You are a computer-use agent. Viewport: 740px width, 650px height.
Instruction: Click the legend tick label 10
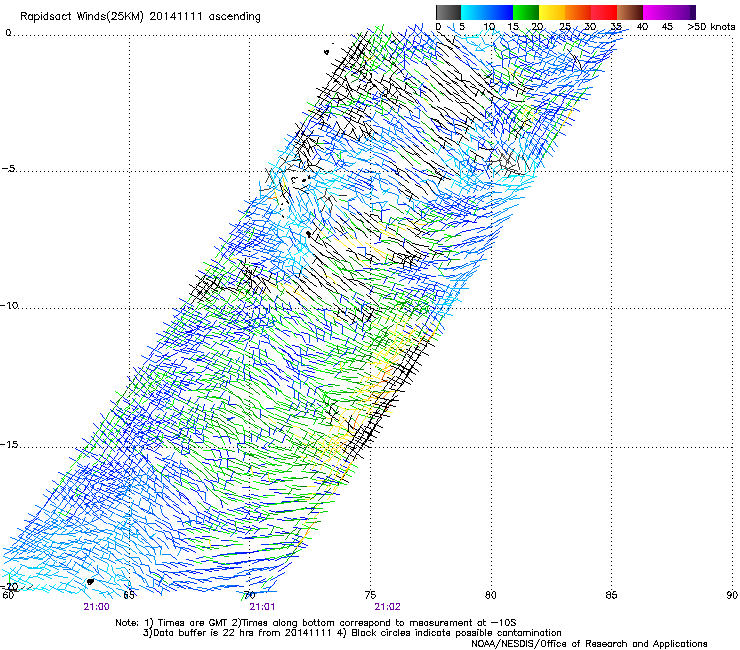[489, 27]
